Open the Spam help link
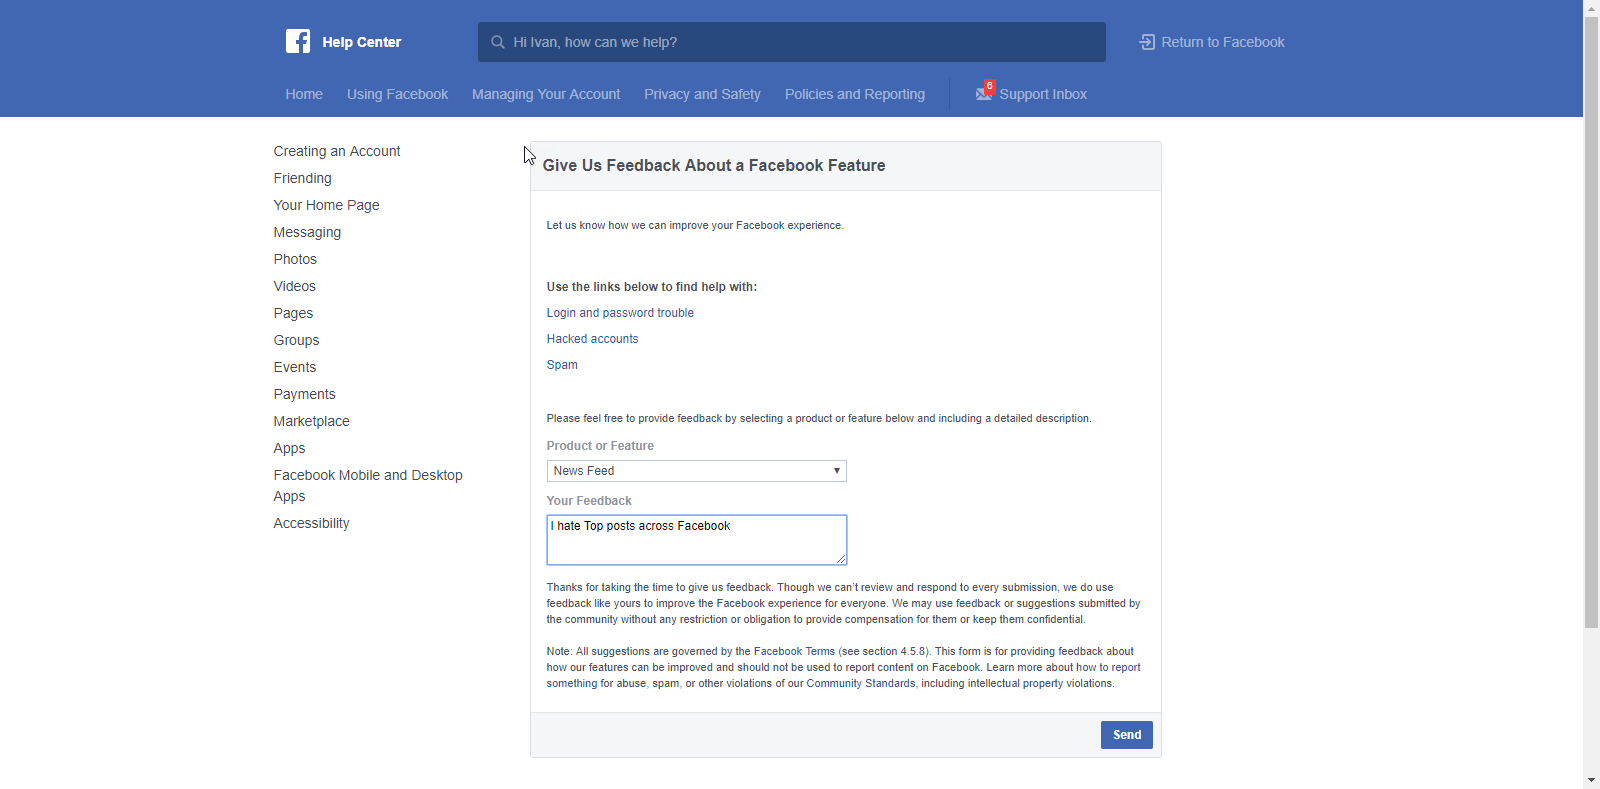Image resolution: width=1600 pixels, height=789 pixels. click(562, 365)
